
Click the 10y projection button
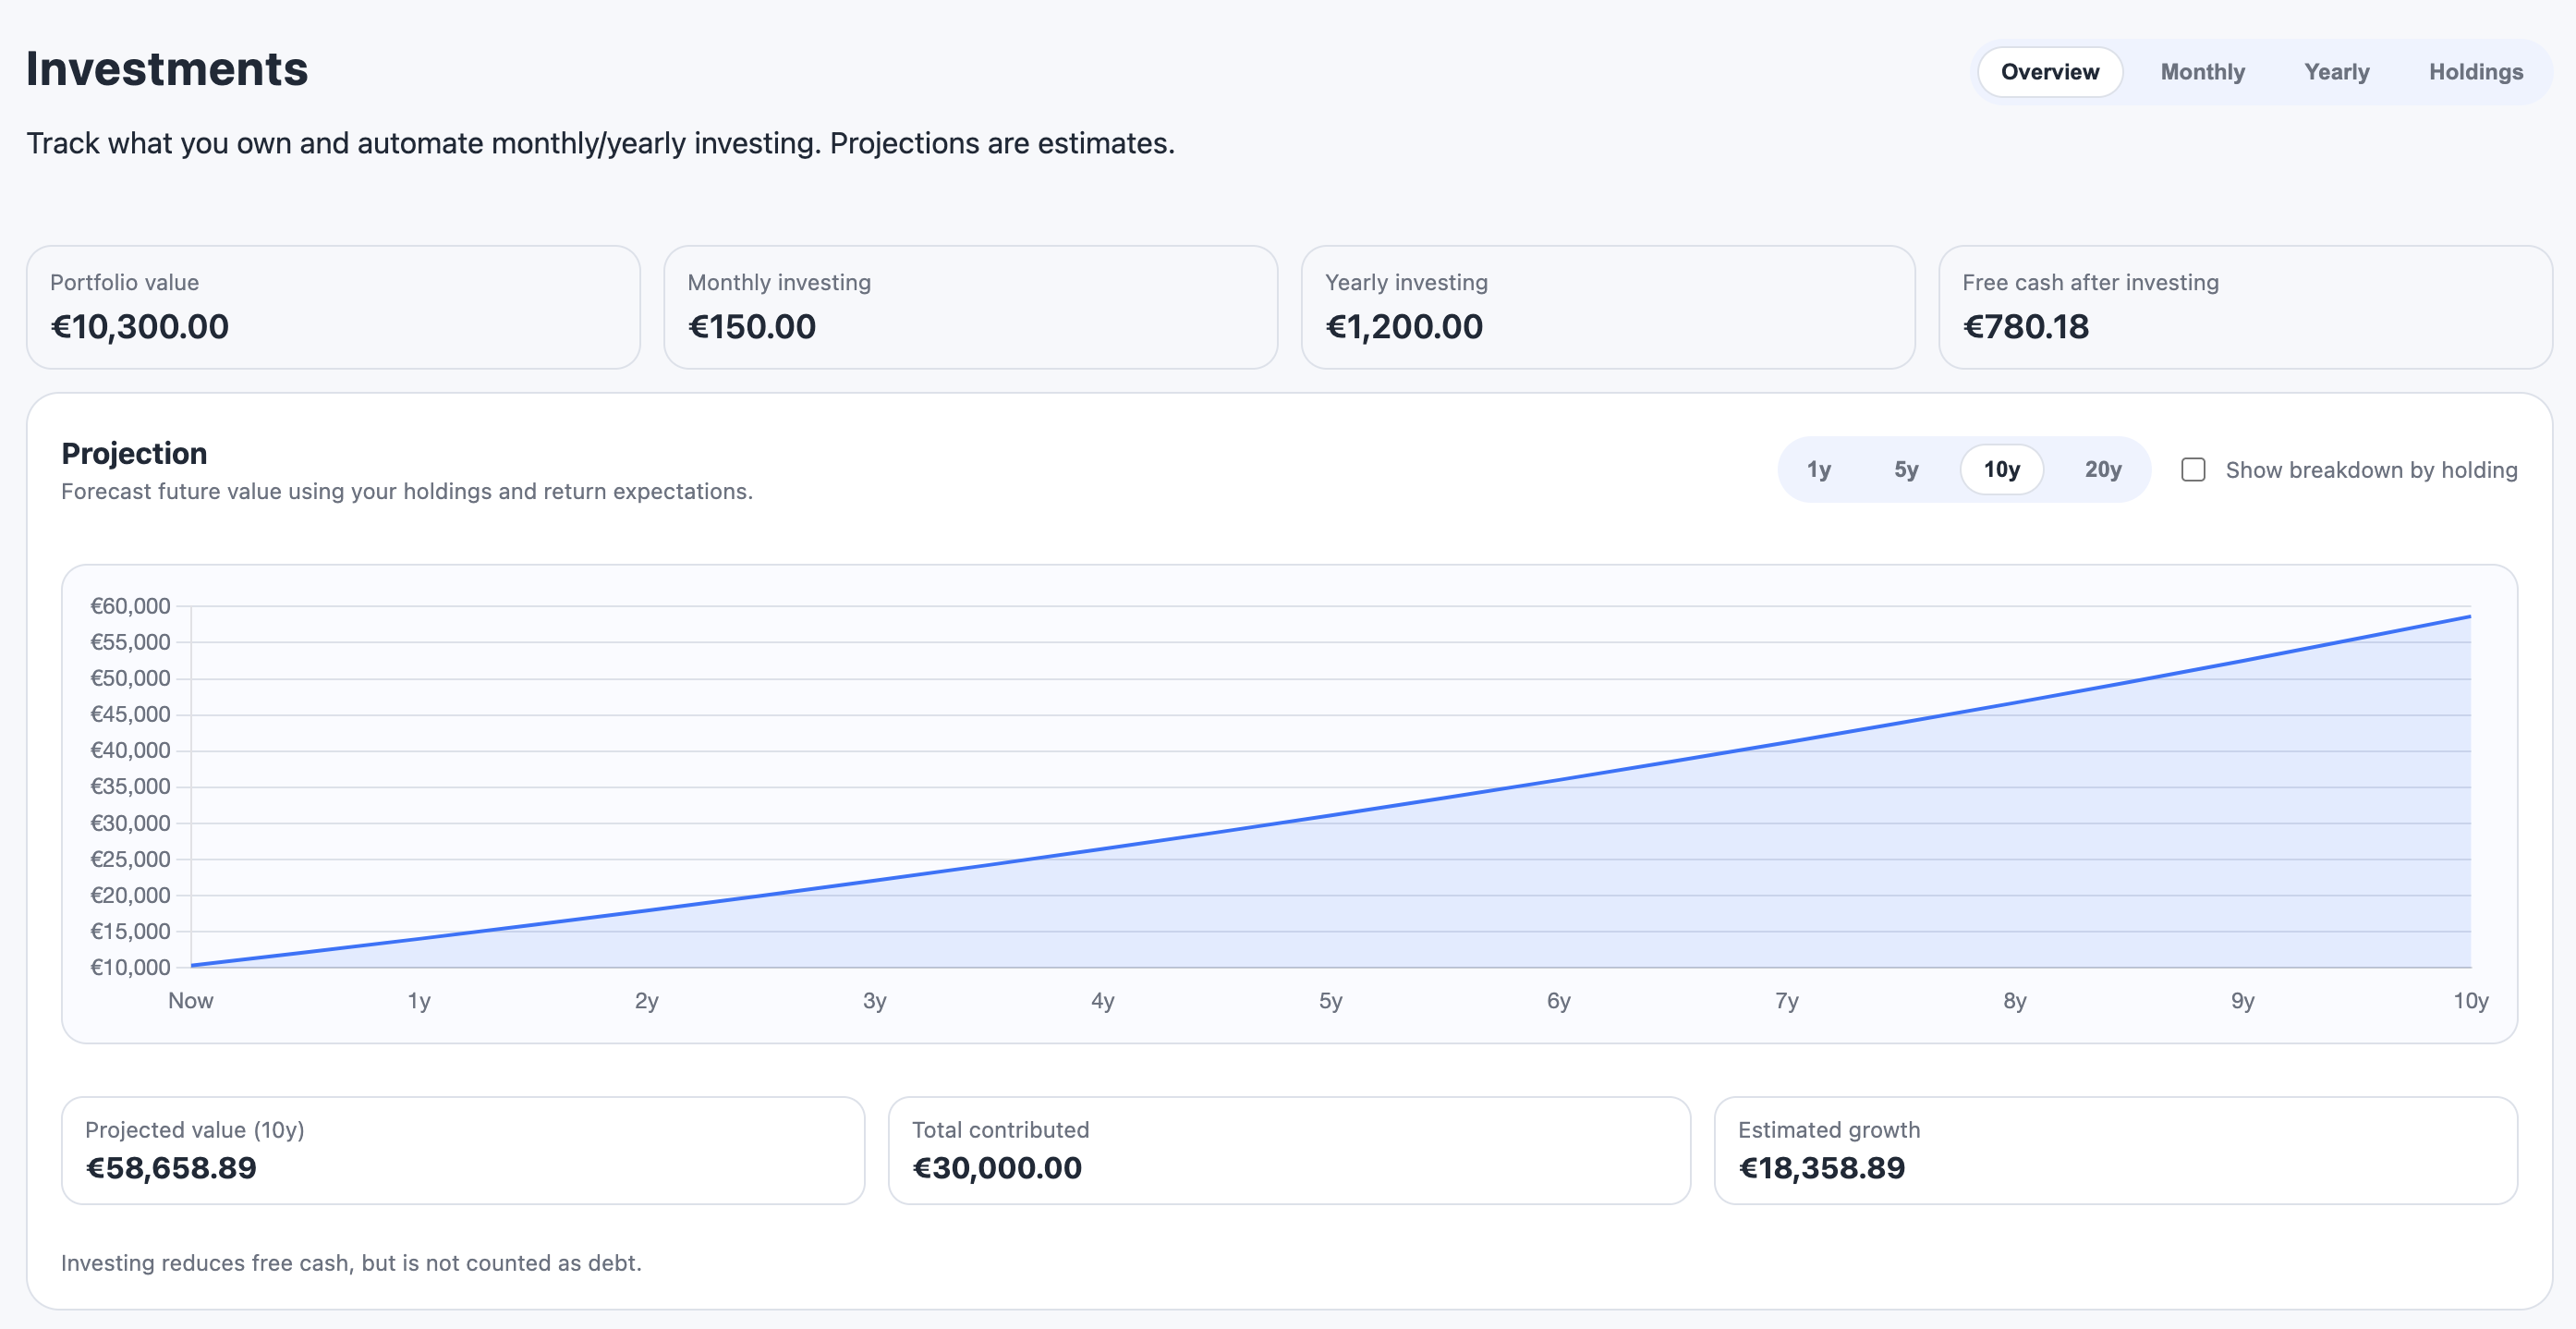click(x=2001, y=469)
